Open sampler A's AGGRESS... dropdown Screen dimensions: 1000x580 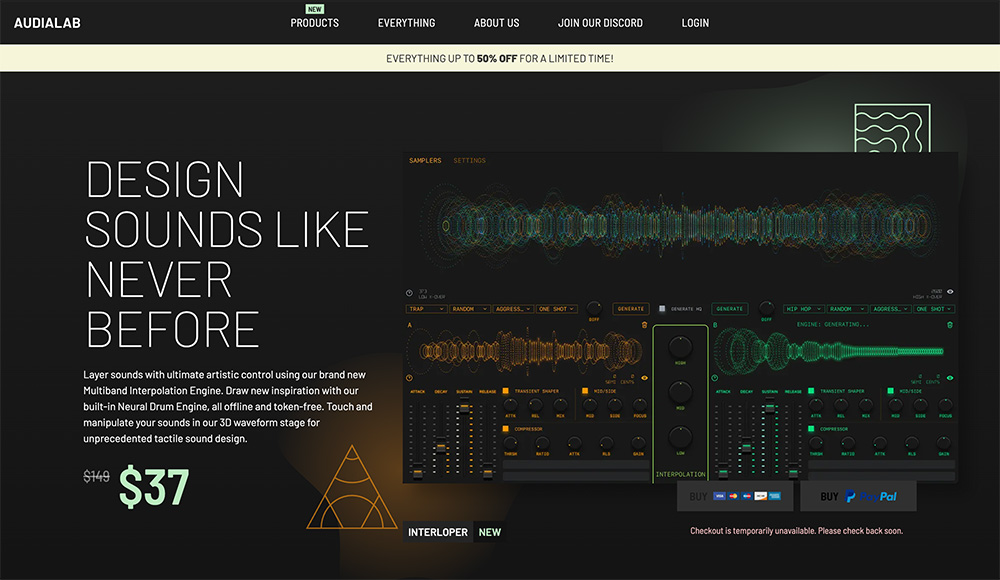click(x=513, y=309)
